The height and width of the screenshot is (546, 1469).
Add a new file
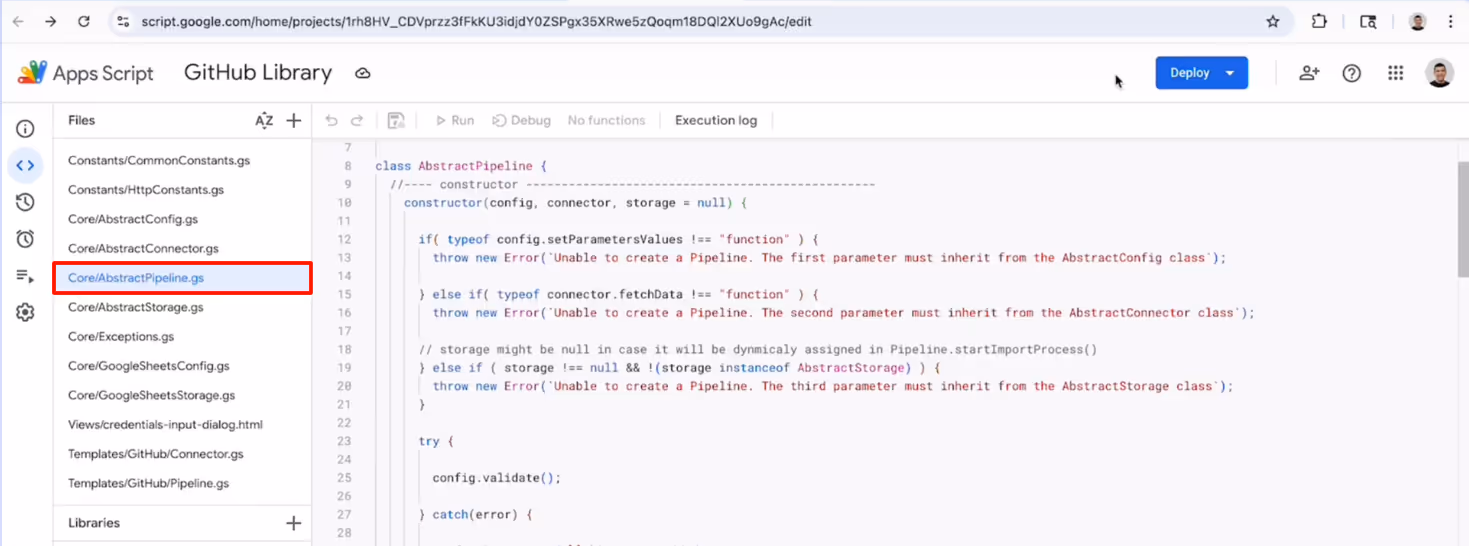click(294, 120)
